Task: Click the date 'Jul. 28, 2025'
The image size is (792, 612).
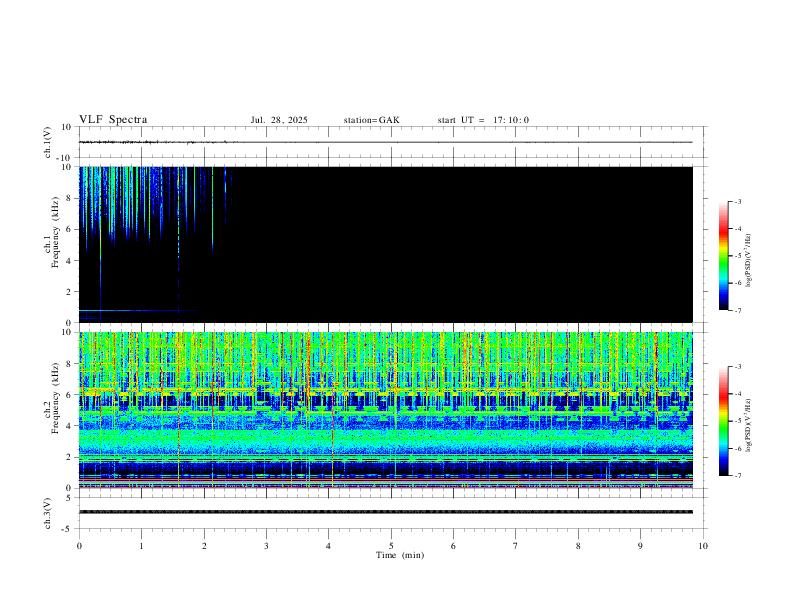Action: pos(279,120)
